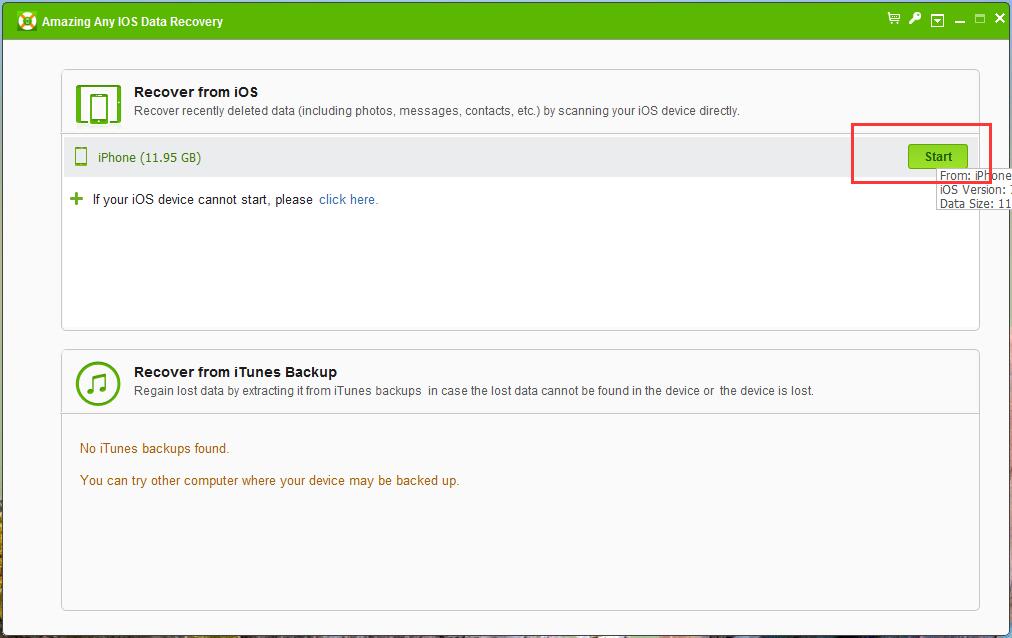Click the small iPhone device icon
The height and width of the screenshot is (638, 1012).
pyautogui.click(x=81, y=157)
